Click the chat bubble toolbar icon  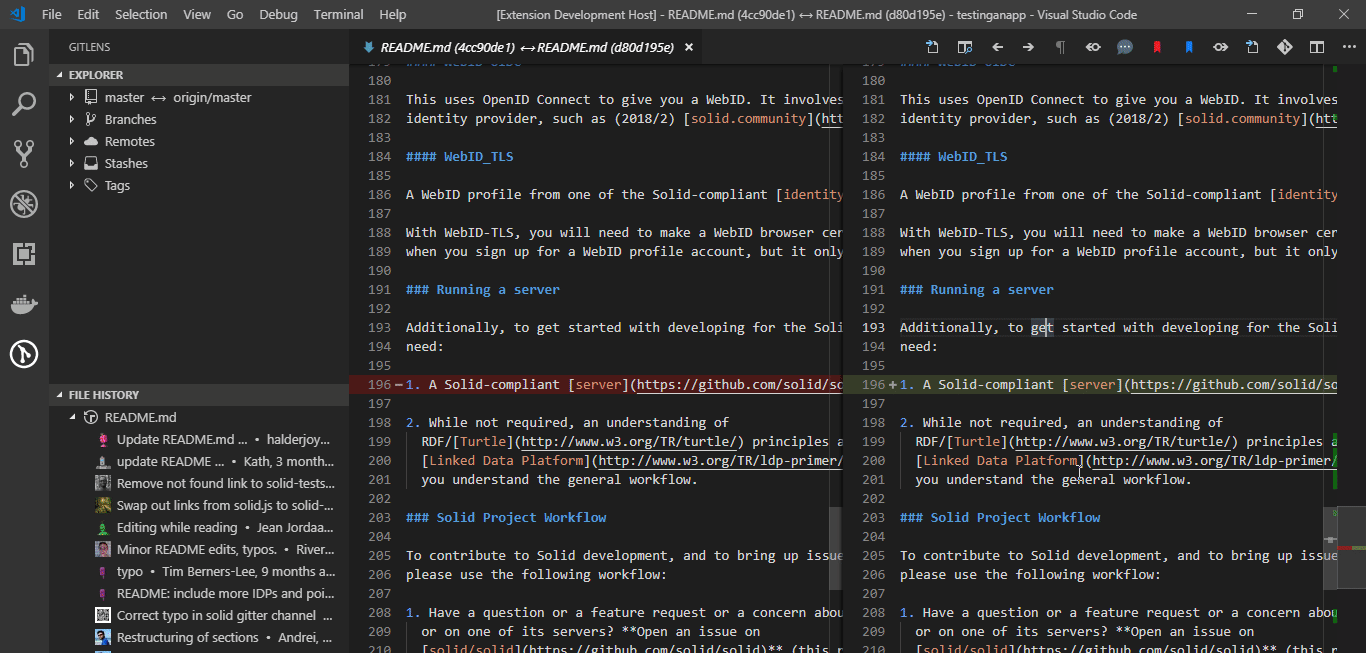(1125, 47)
